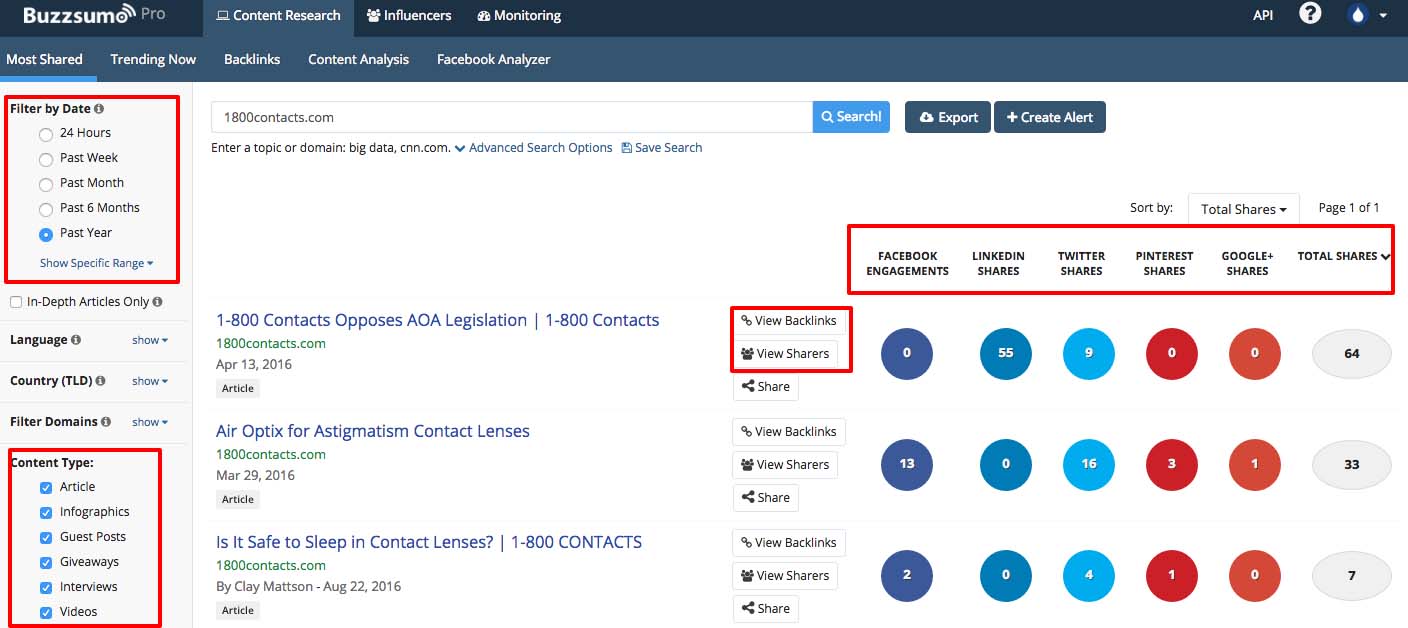Viewport: 1408px width, 628px height.
Task: Click the Pinterest shares circle showing 3
Action: click(x=1172, y=464)
